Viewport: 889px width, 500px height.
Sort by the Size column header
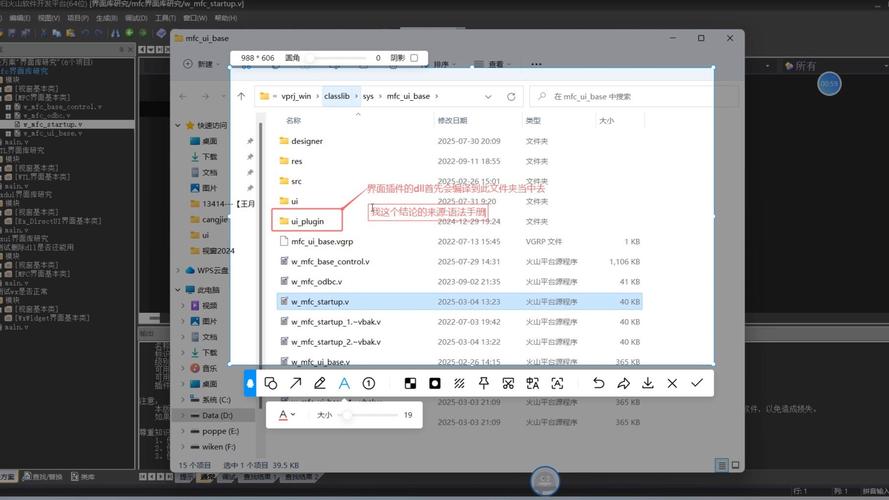(x=607, y=121)
